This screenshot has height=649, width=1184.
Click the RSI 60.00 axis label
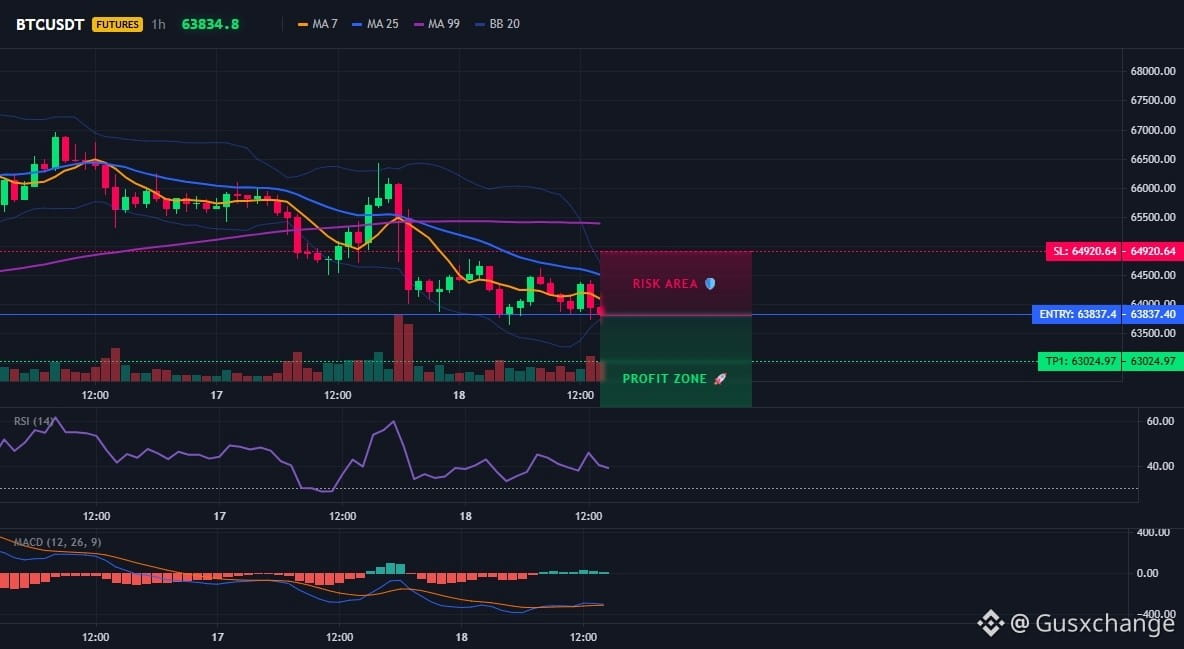1160,421
